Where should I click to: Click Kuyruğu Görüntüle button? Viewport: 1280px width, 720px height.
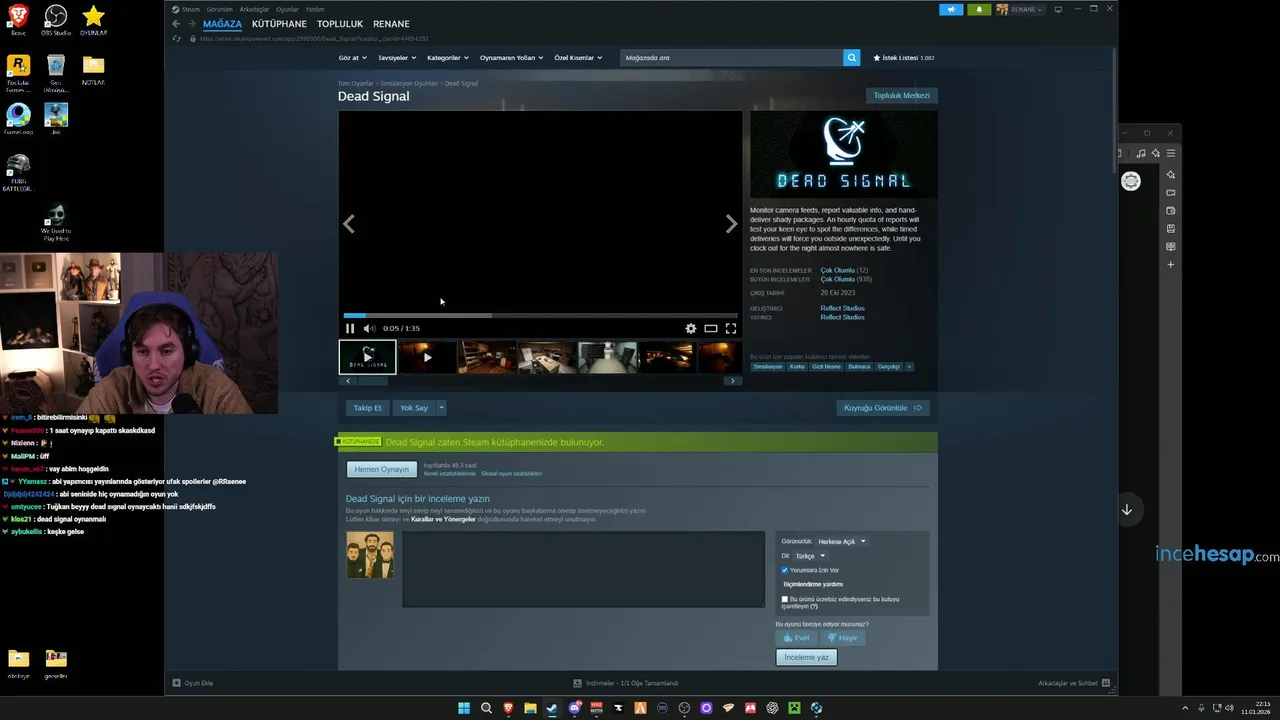tap(883, 408)
